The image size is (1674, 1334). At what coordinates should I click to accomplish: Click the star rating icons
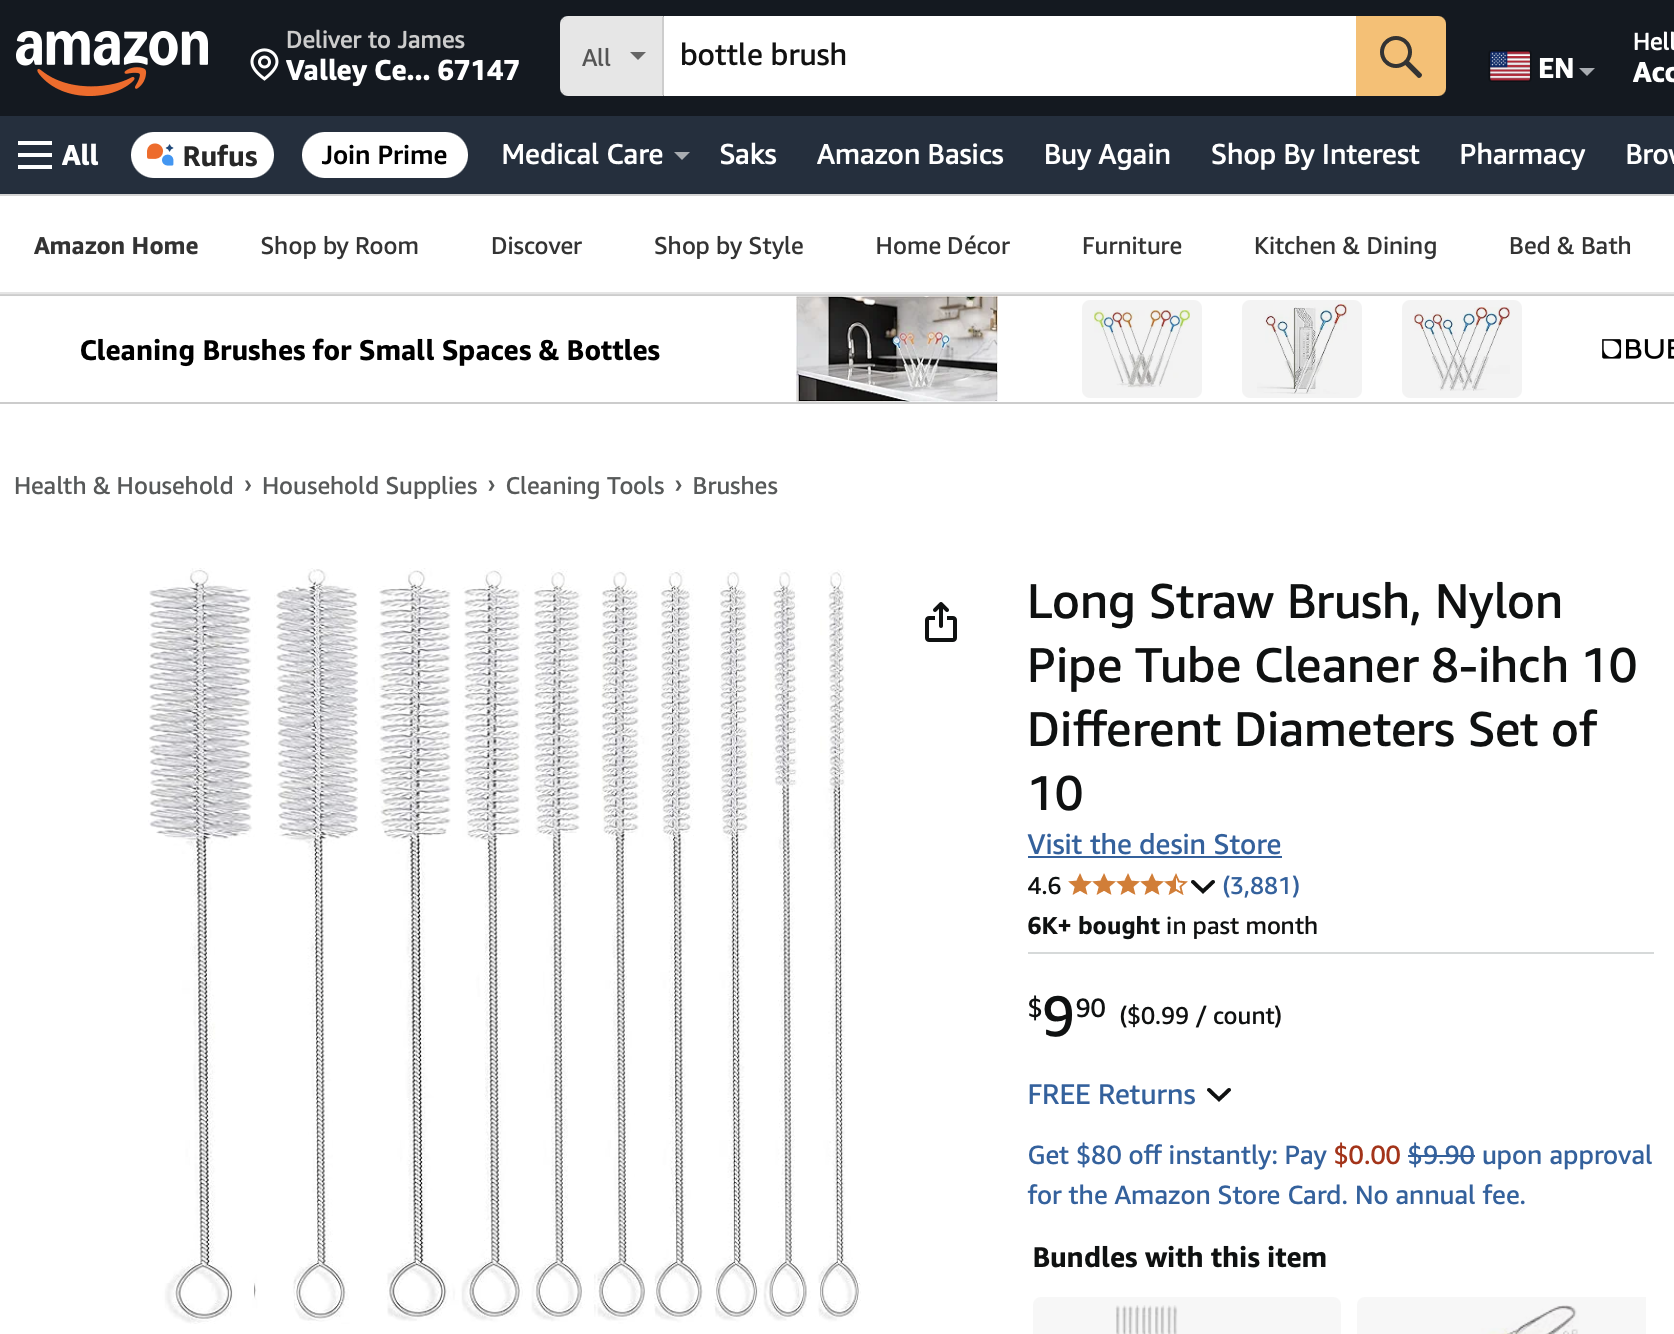[x=1127, y=885]
